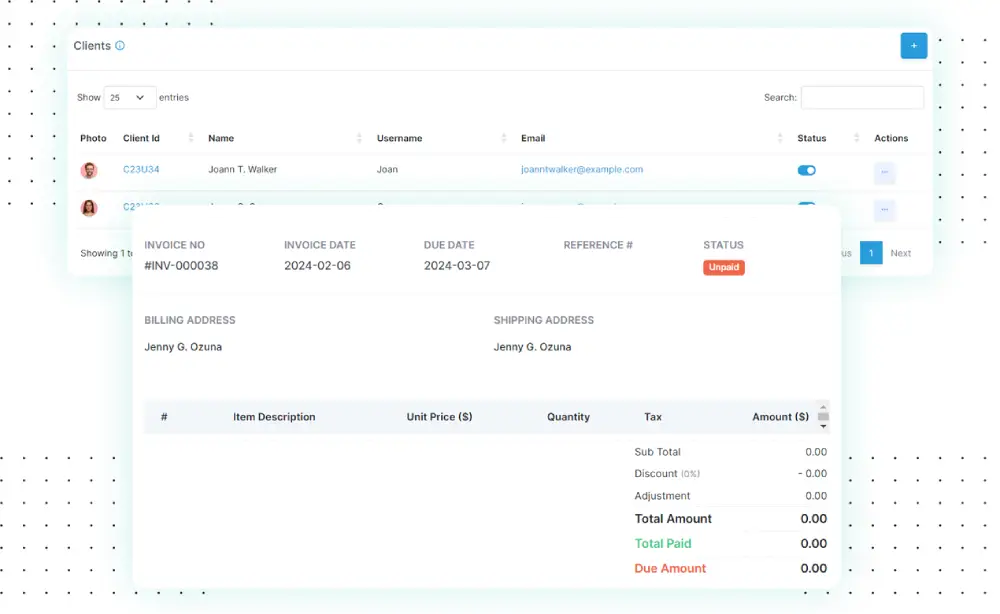
Task: Open the actions ellipsis menu for the second client
Action: coord(884,211)
